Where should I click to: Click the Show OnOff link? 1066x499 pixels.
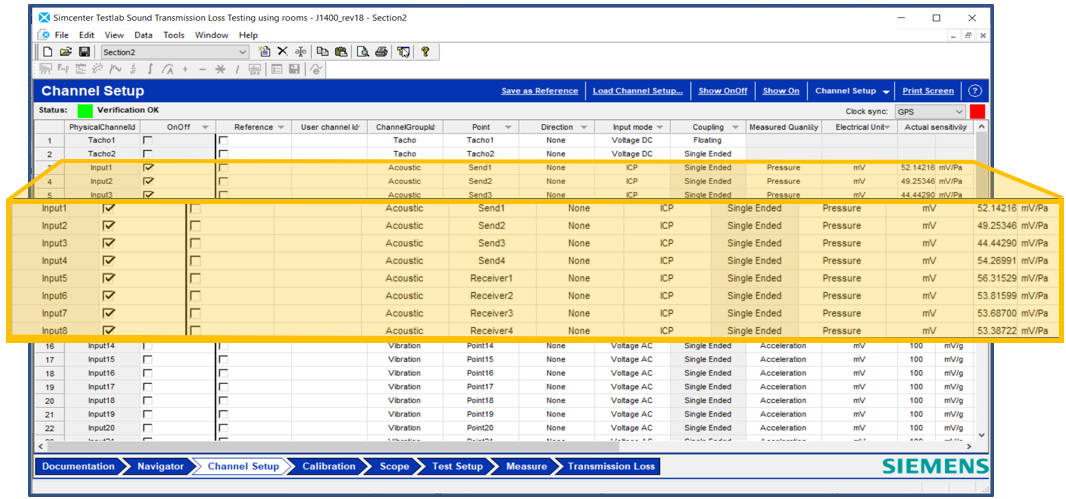[x=723, y=91]
